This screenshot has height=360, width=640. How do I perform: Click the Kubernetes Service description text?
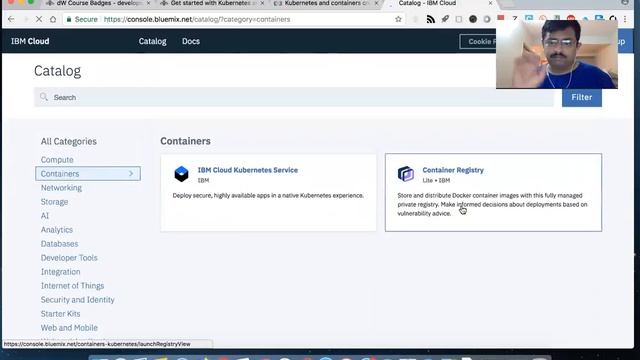[x=268, y=196]
